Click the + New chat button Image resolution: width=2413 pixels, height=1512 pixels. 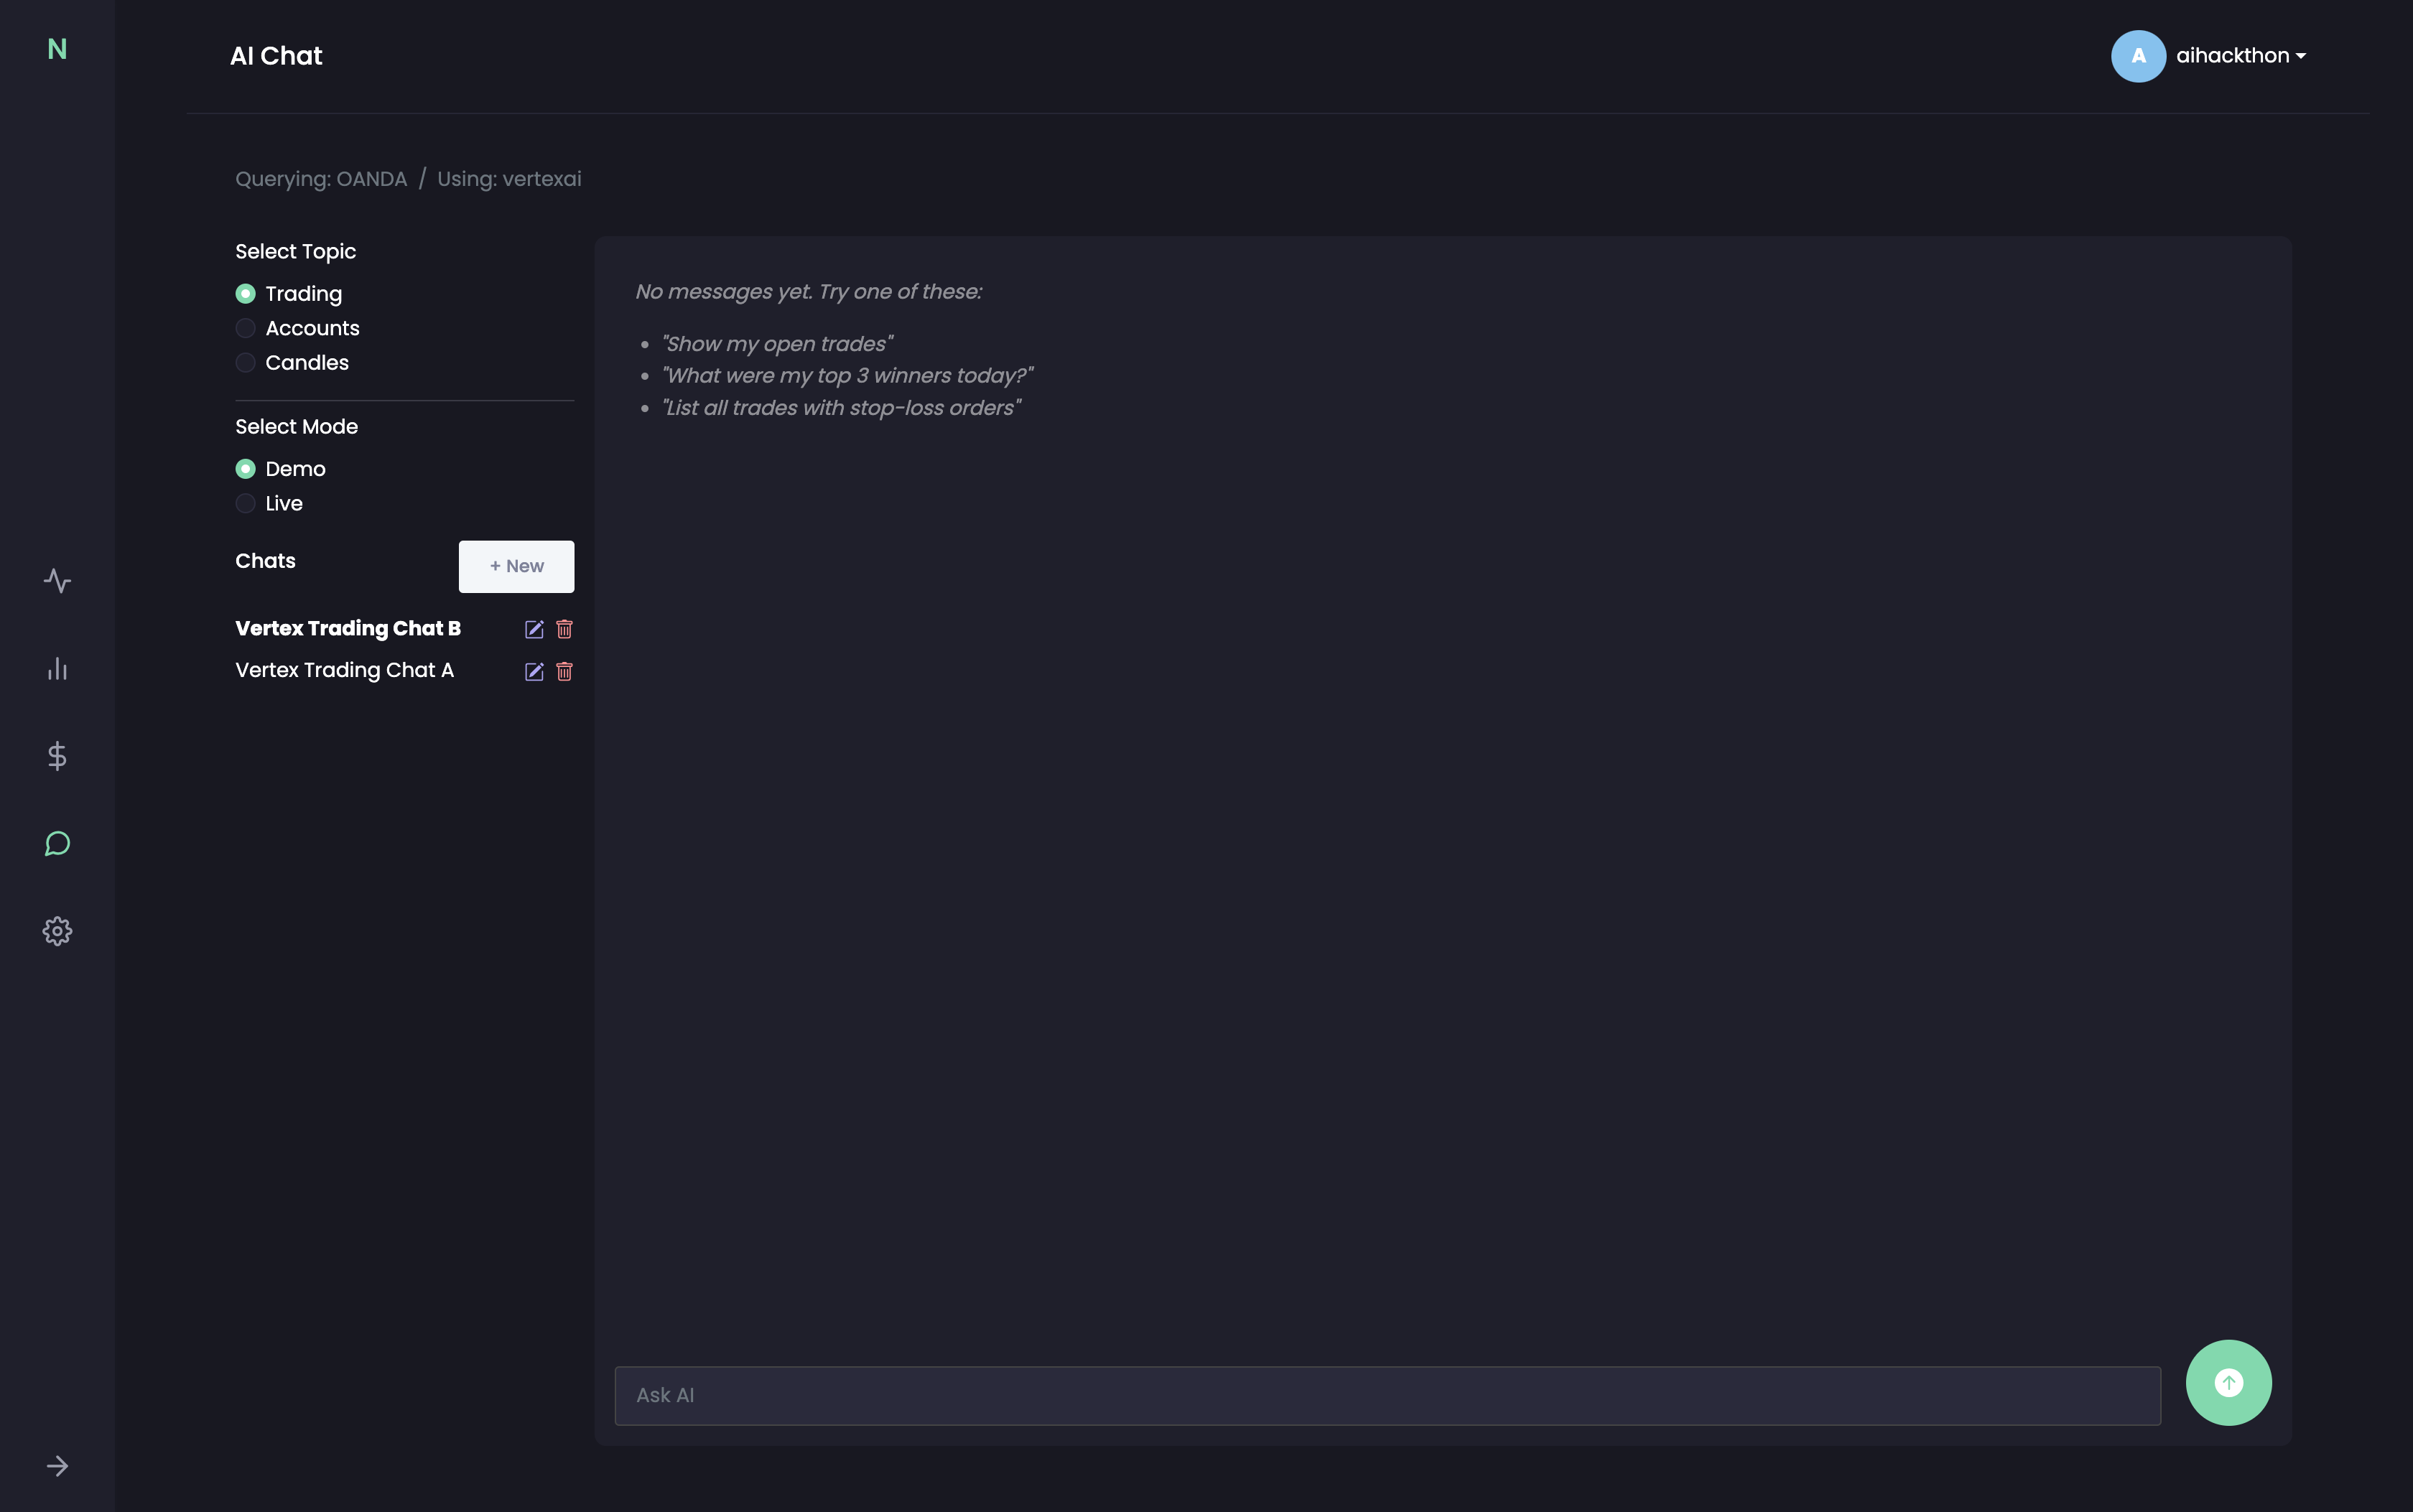coord(516,566)
